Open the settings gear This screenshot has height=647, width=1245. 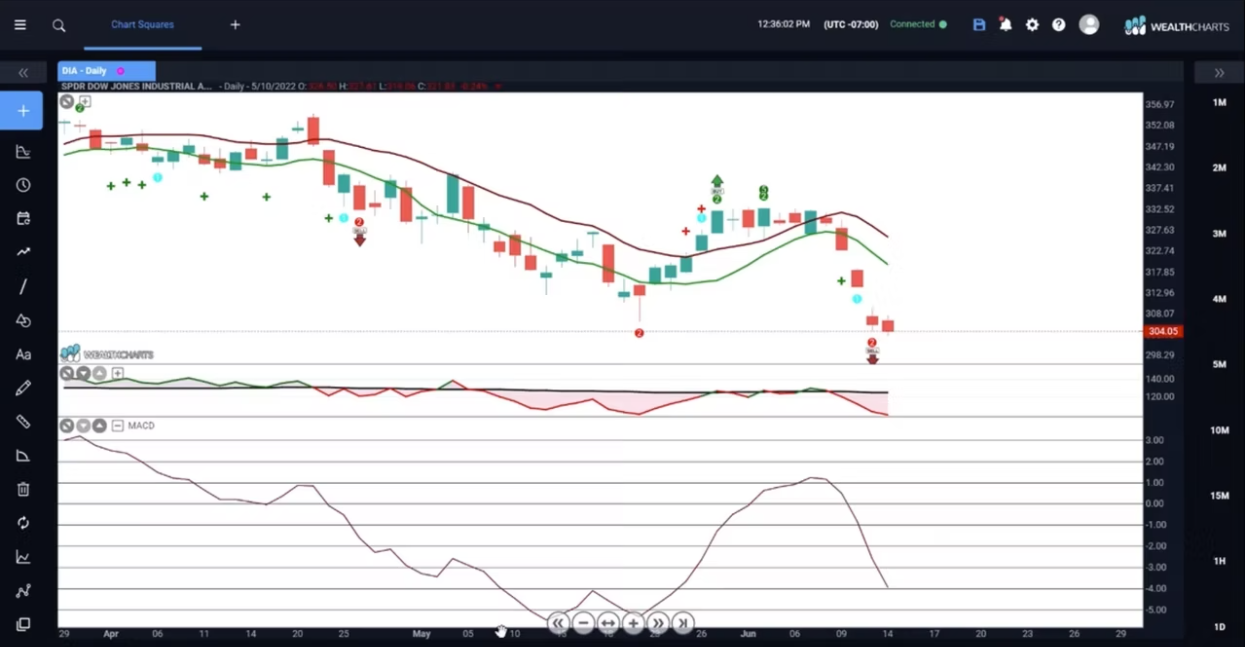click(1032, 25)
